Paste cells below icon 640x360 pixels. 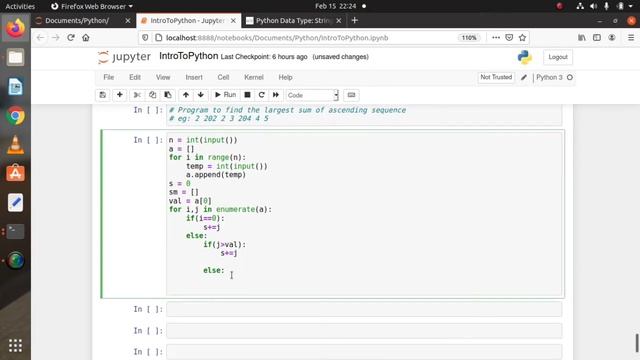point(168,95)
